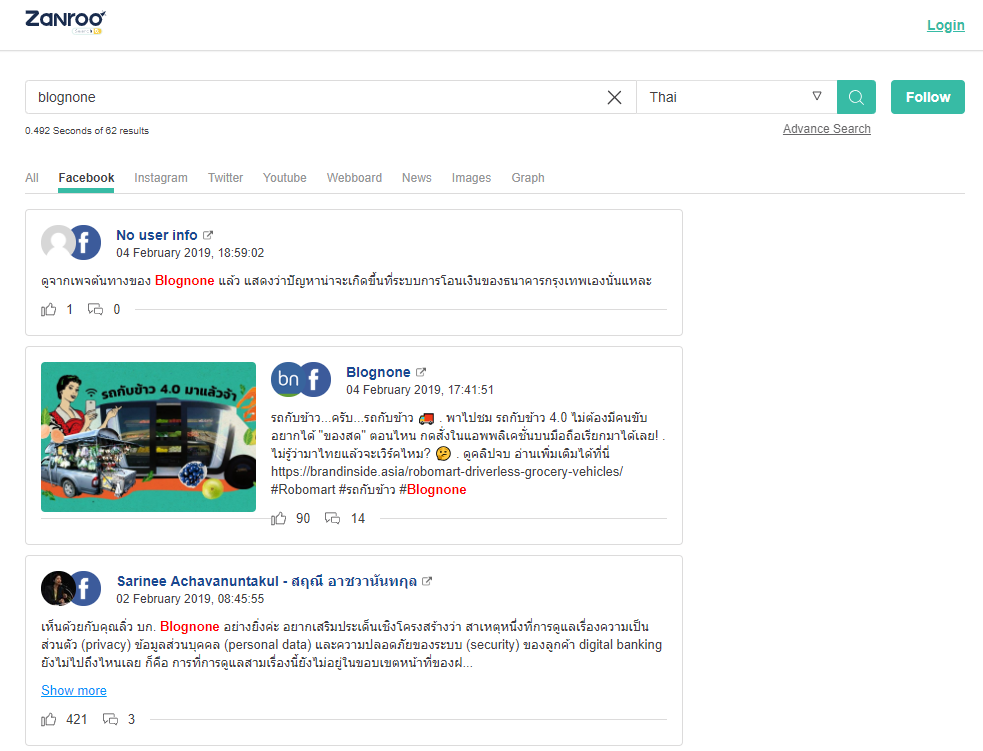Switch to the Graph tab
983x751 pixels.
coord(528,178)
